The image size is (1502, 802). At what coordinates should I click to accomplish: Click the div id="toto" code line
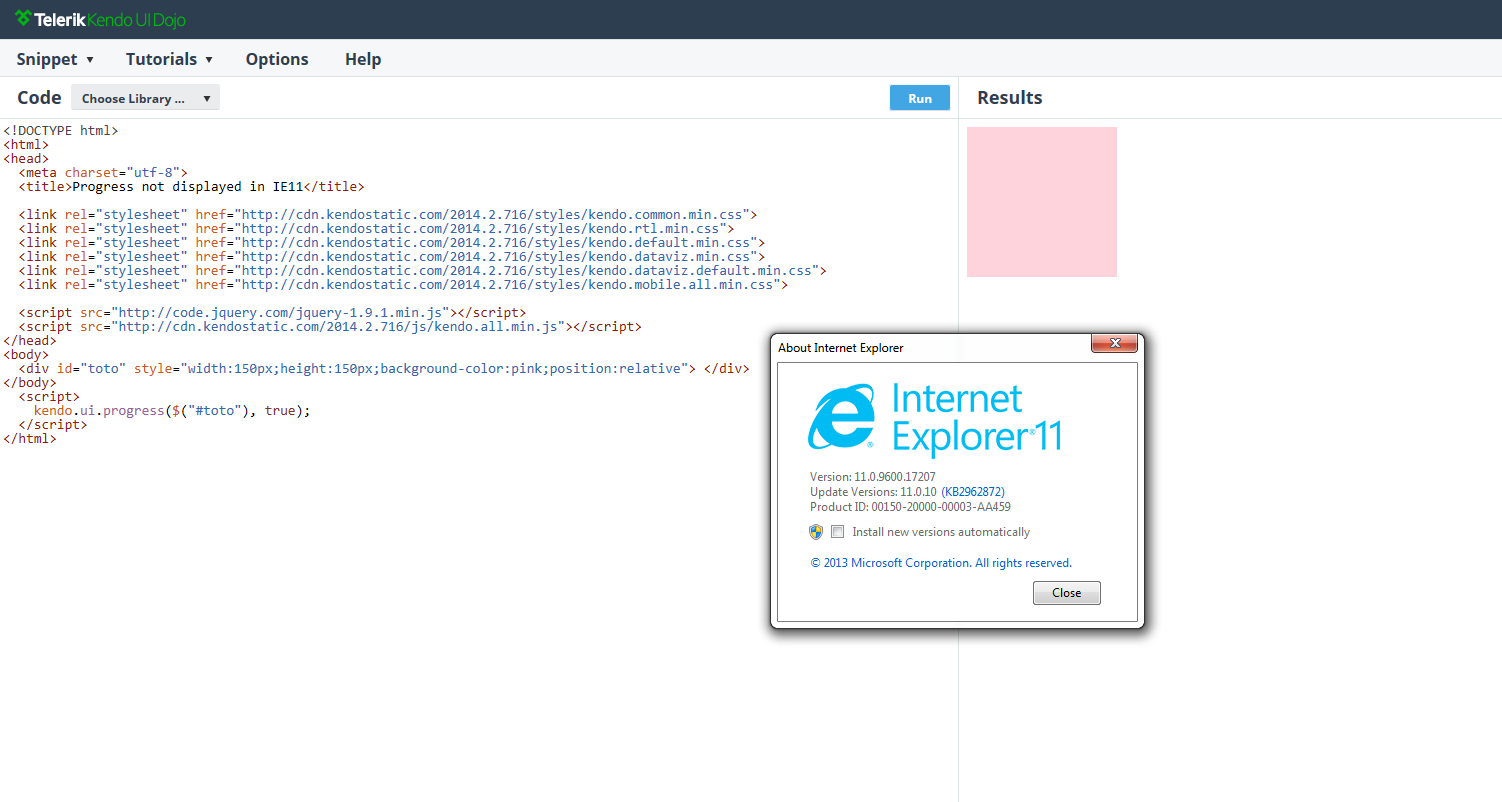click(383, 369)
